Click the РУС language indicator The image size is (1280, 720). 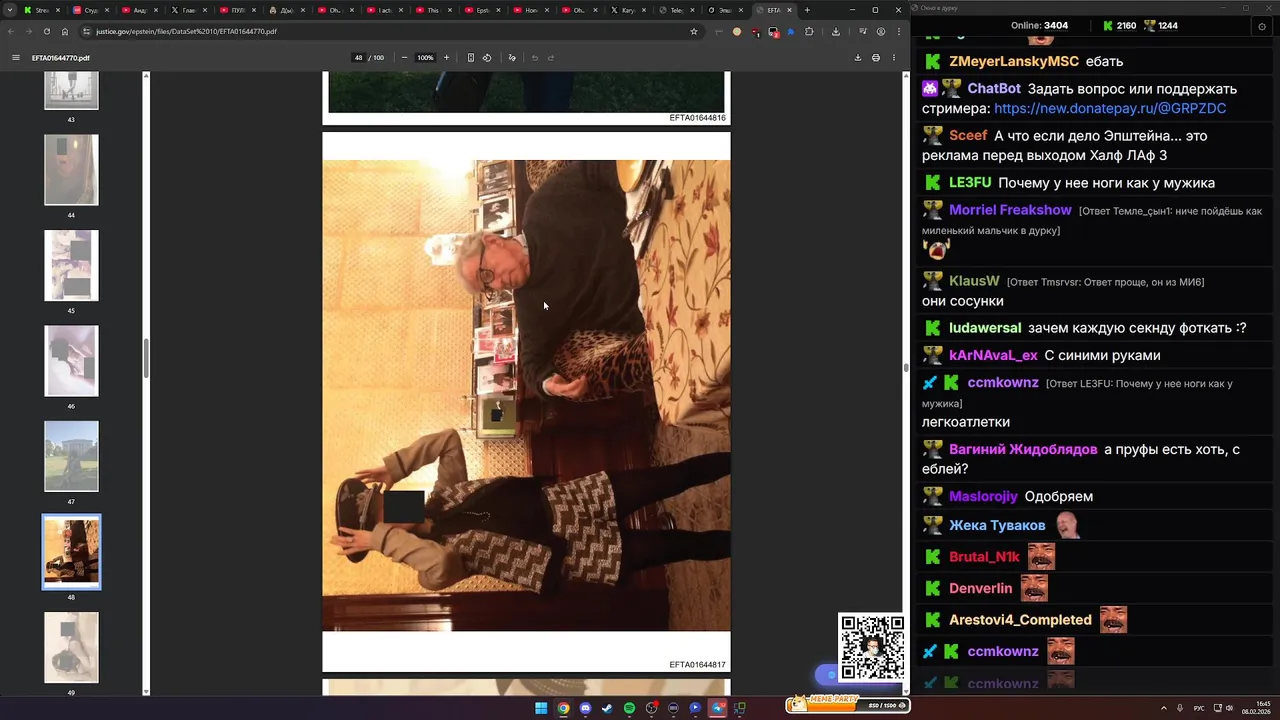[1199, 708]
